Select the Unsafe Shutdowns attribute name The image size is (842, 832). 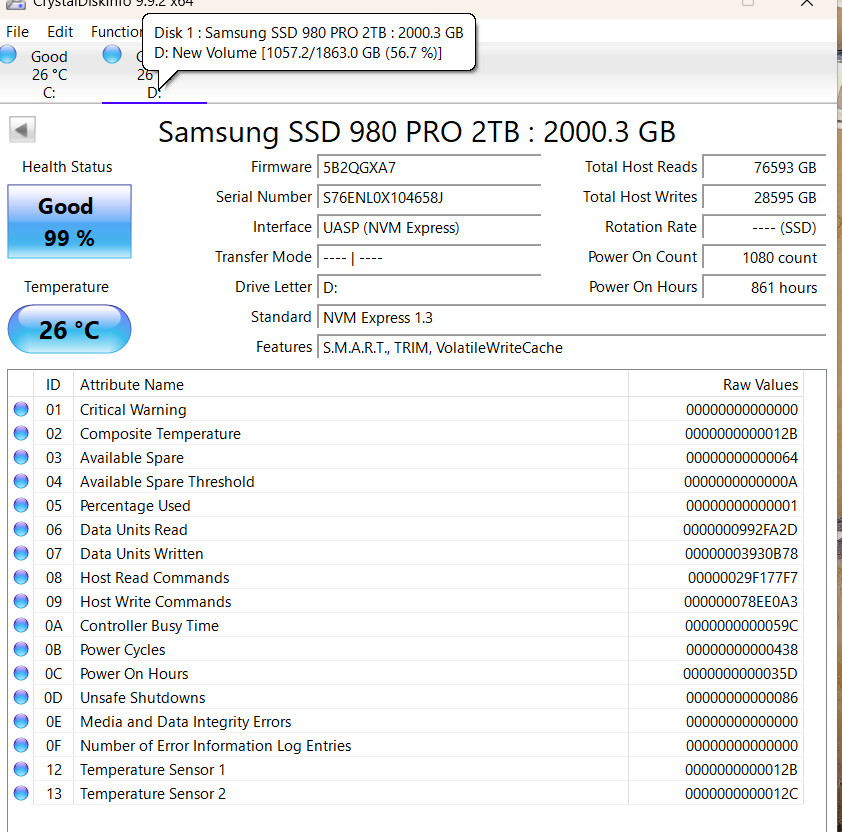click(142, 698)
